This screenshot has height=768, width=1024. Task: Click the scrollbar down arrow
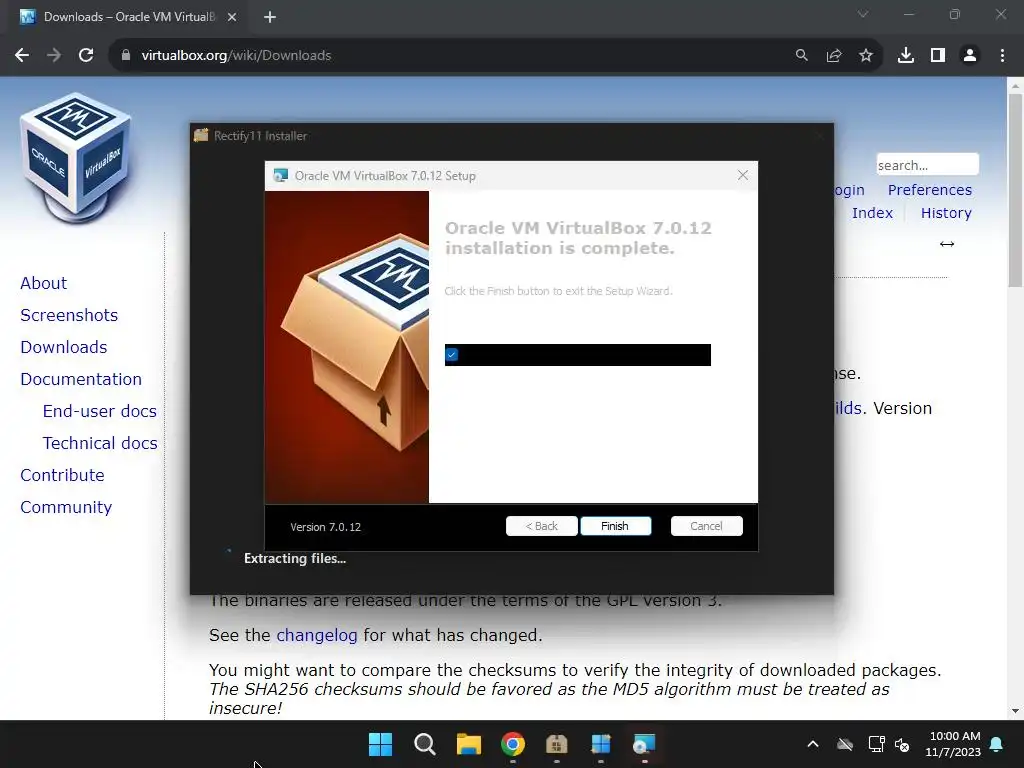(1015, 711)
